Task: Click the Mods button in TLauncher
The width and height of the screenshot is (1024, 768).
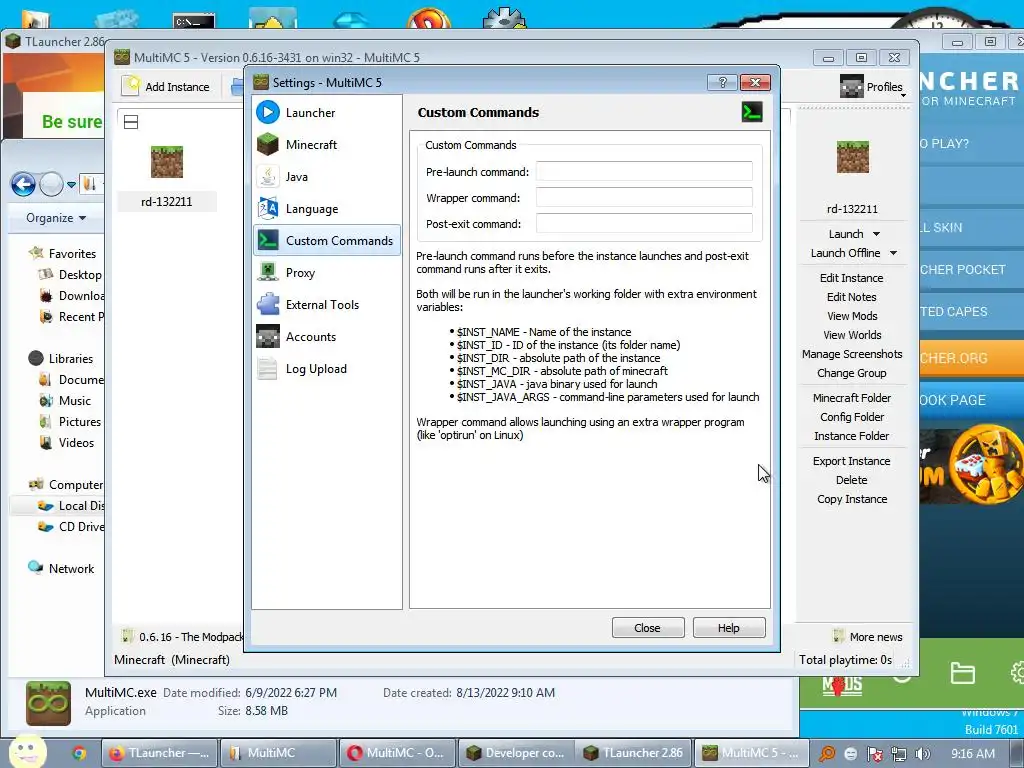Action: pos(842,685)
